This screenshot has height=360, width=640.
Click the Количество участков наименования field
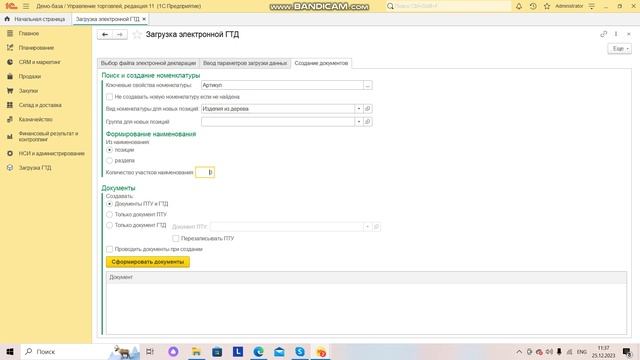[x=205, y=172]
